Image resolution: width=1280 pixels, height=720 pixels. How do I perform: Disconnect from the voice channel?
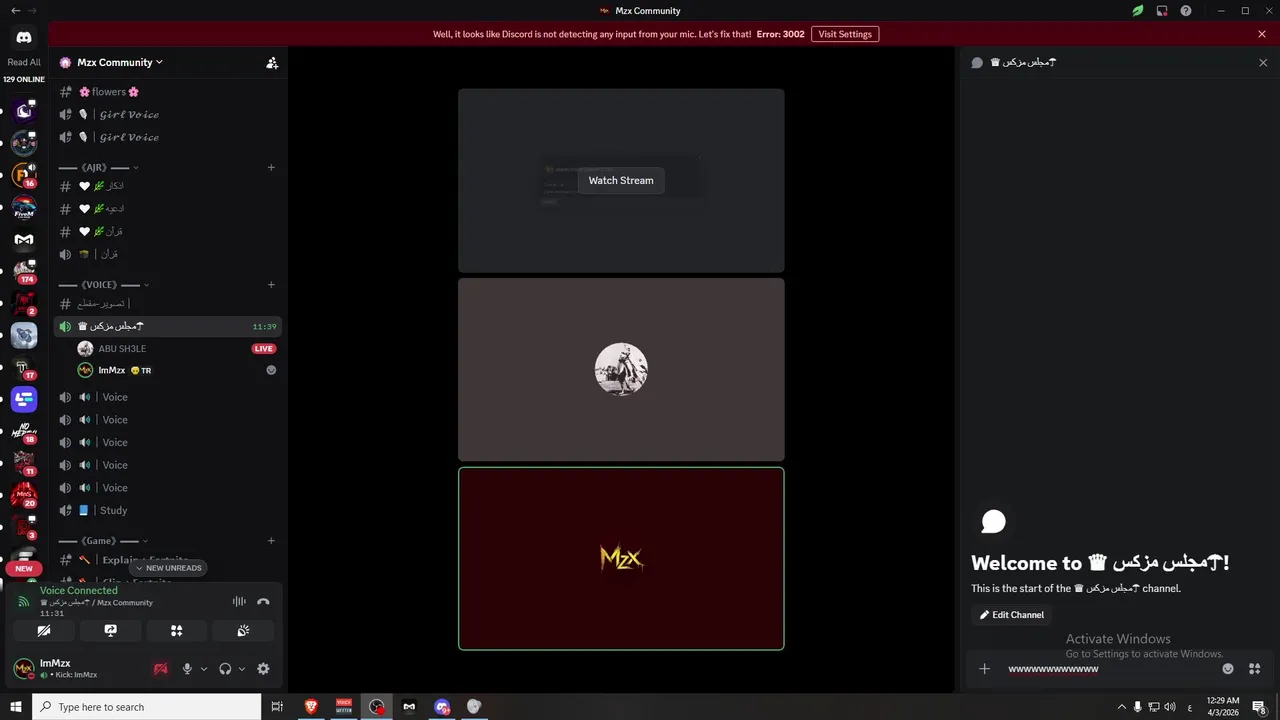[263, 601]
